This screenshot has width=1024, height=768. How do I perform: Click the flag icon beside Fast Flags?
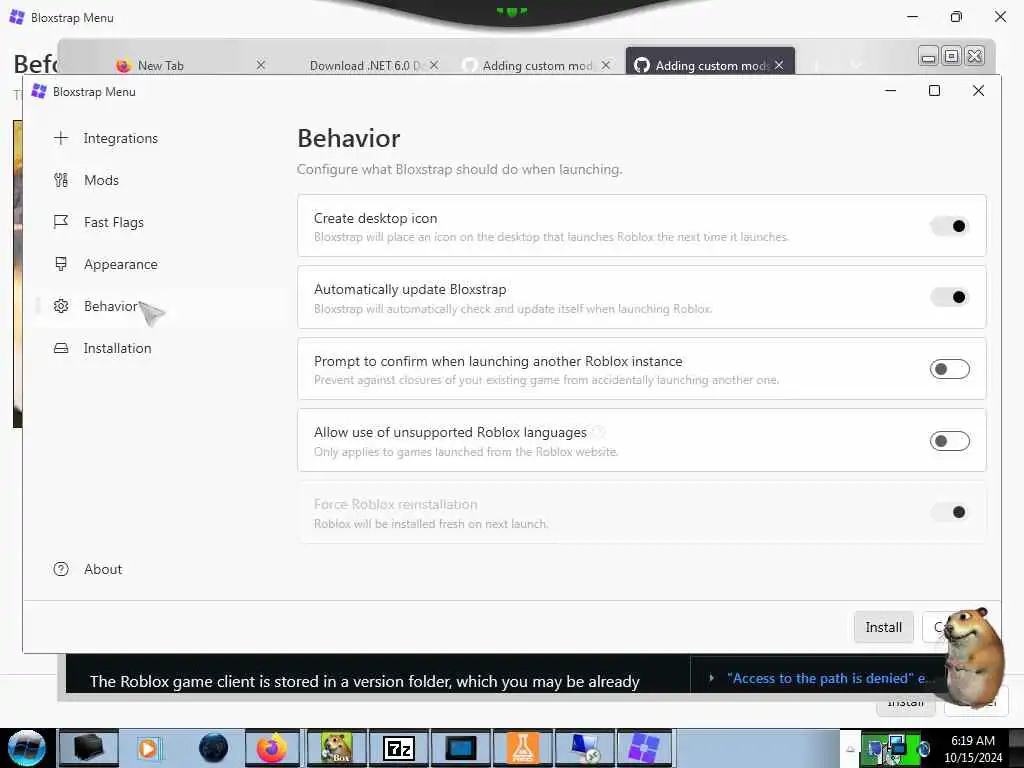point(61,222)
